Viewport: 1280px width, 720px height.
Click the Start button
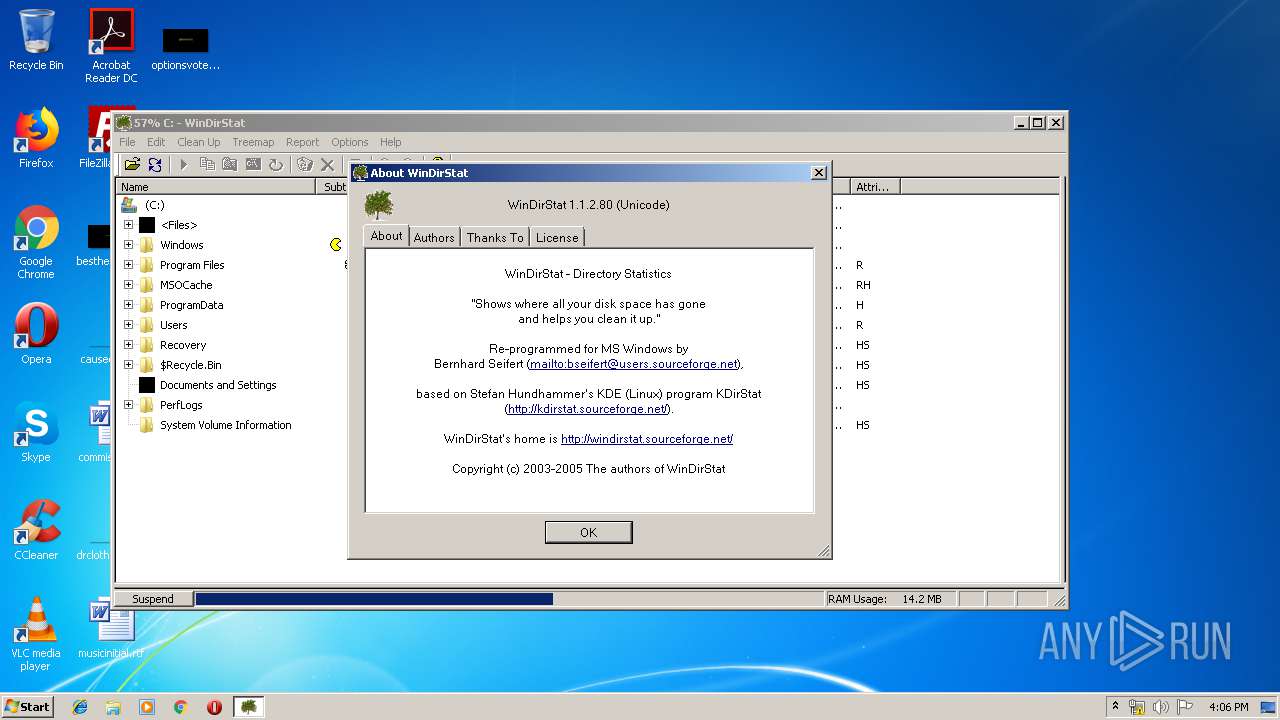coord(28,707)
